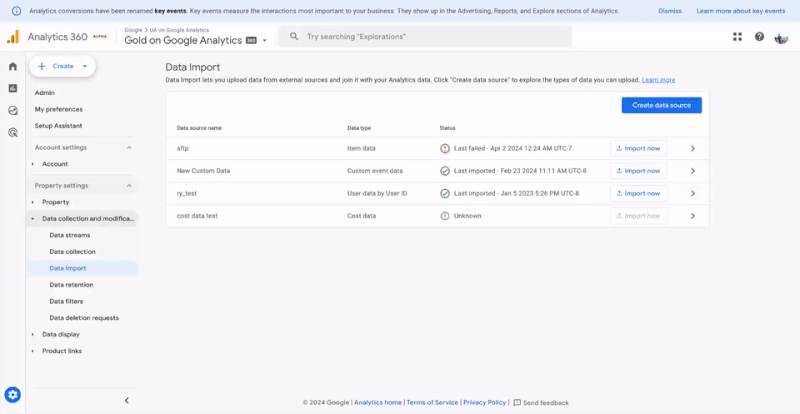Viewport: 800px width, 414px height.
Task: Click Import now for New Custom Data
Action: (x=638, y=171)
